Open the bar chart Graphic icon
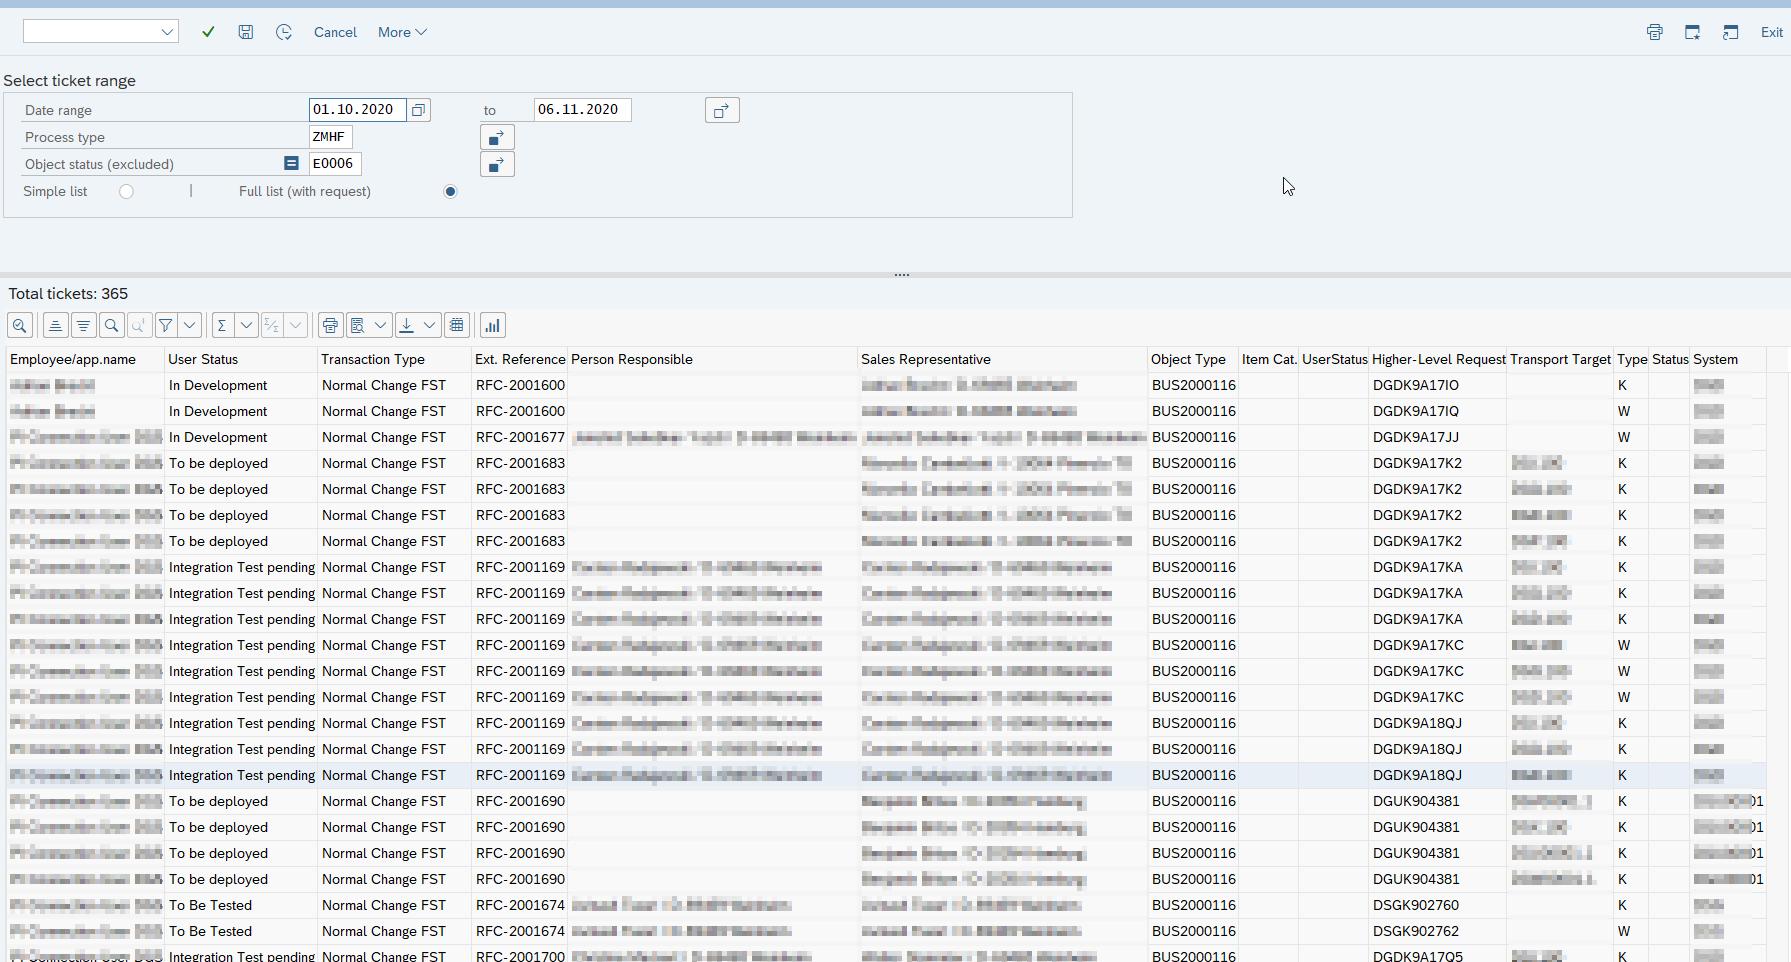The width and height of the screenshot is (1791, 962). 492,325
